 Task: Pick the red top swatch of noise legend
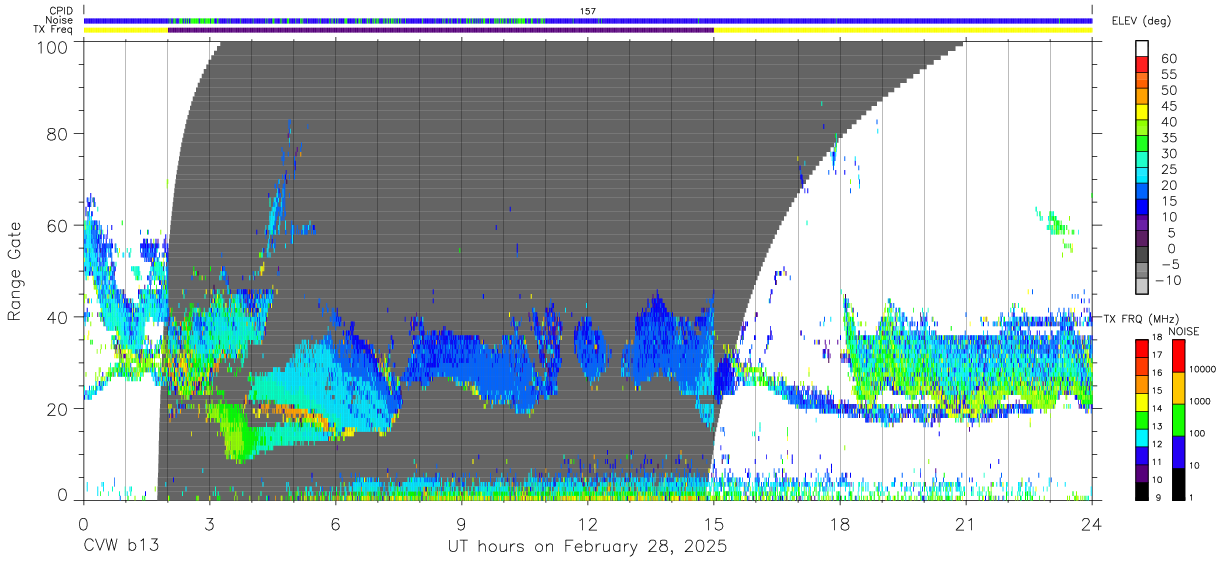[x=1177, y=355]
